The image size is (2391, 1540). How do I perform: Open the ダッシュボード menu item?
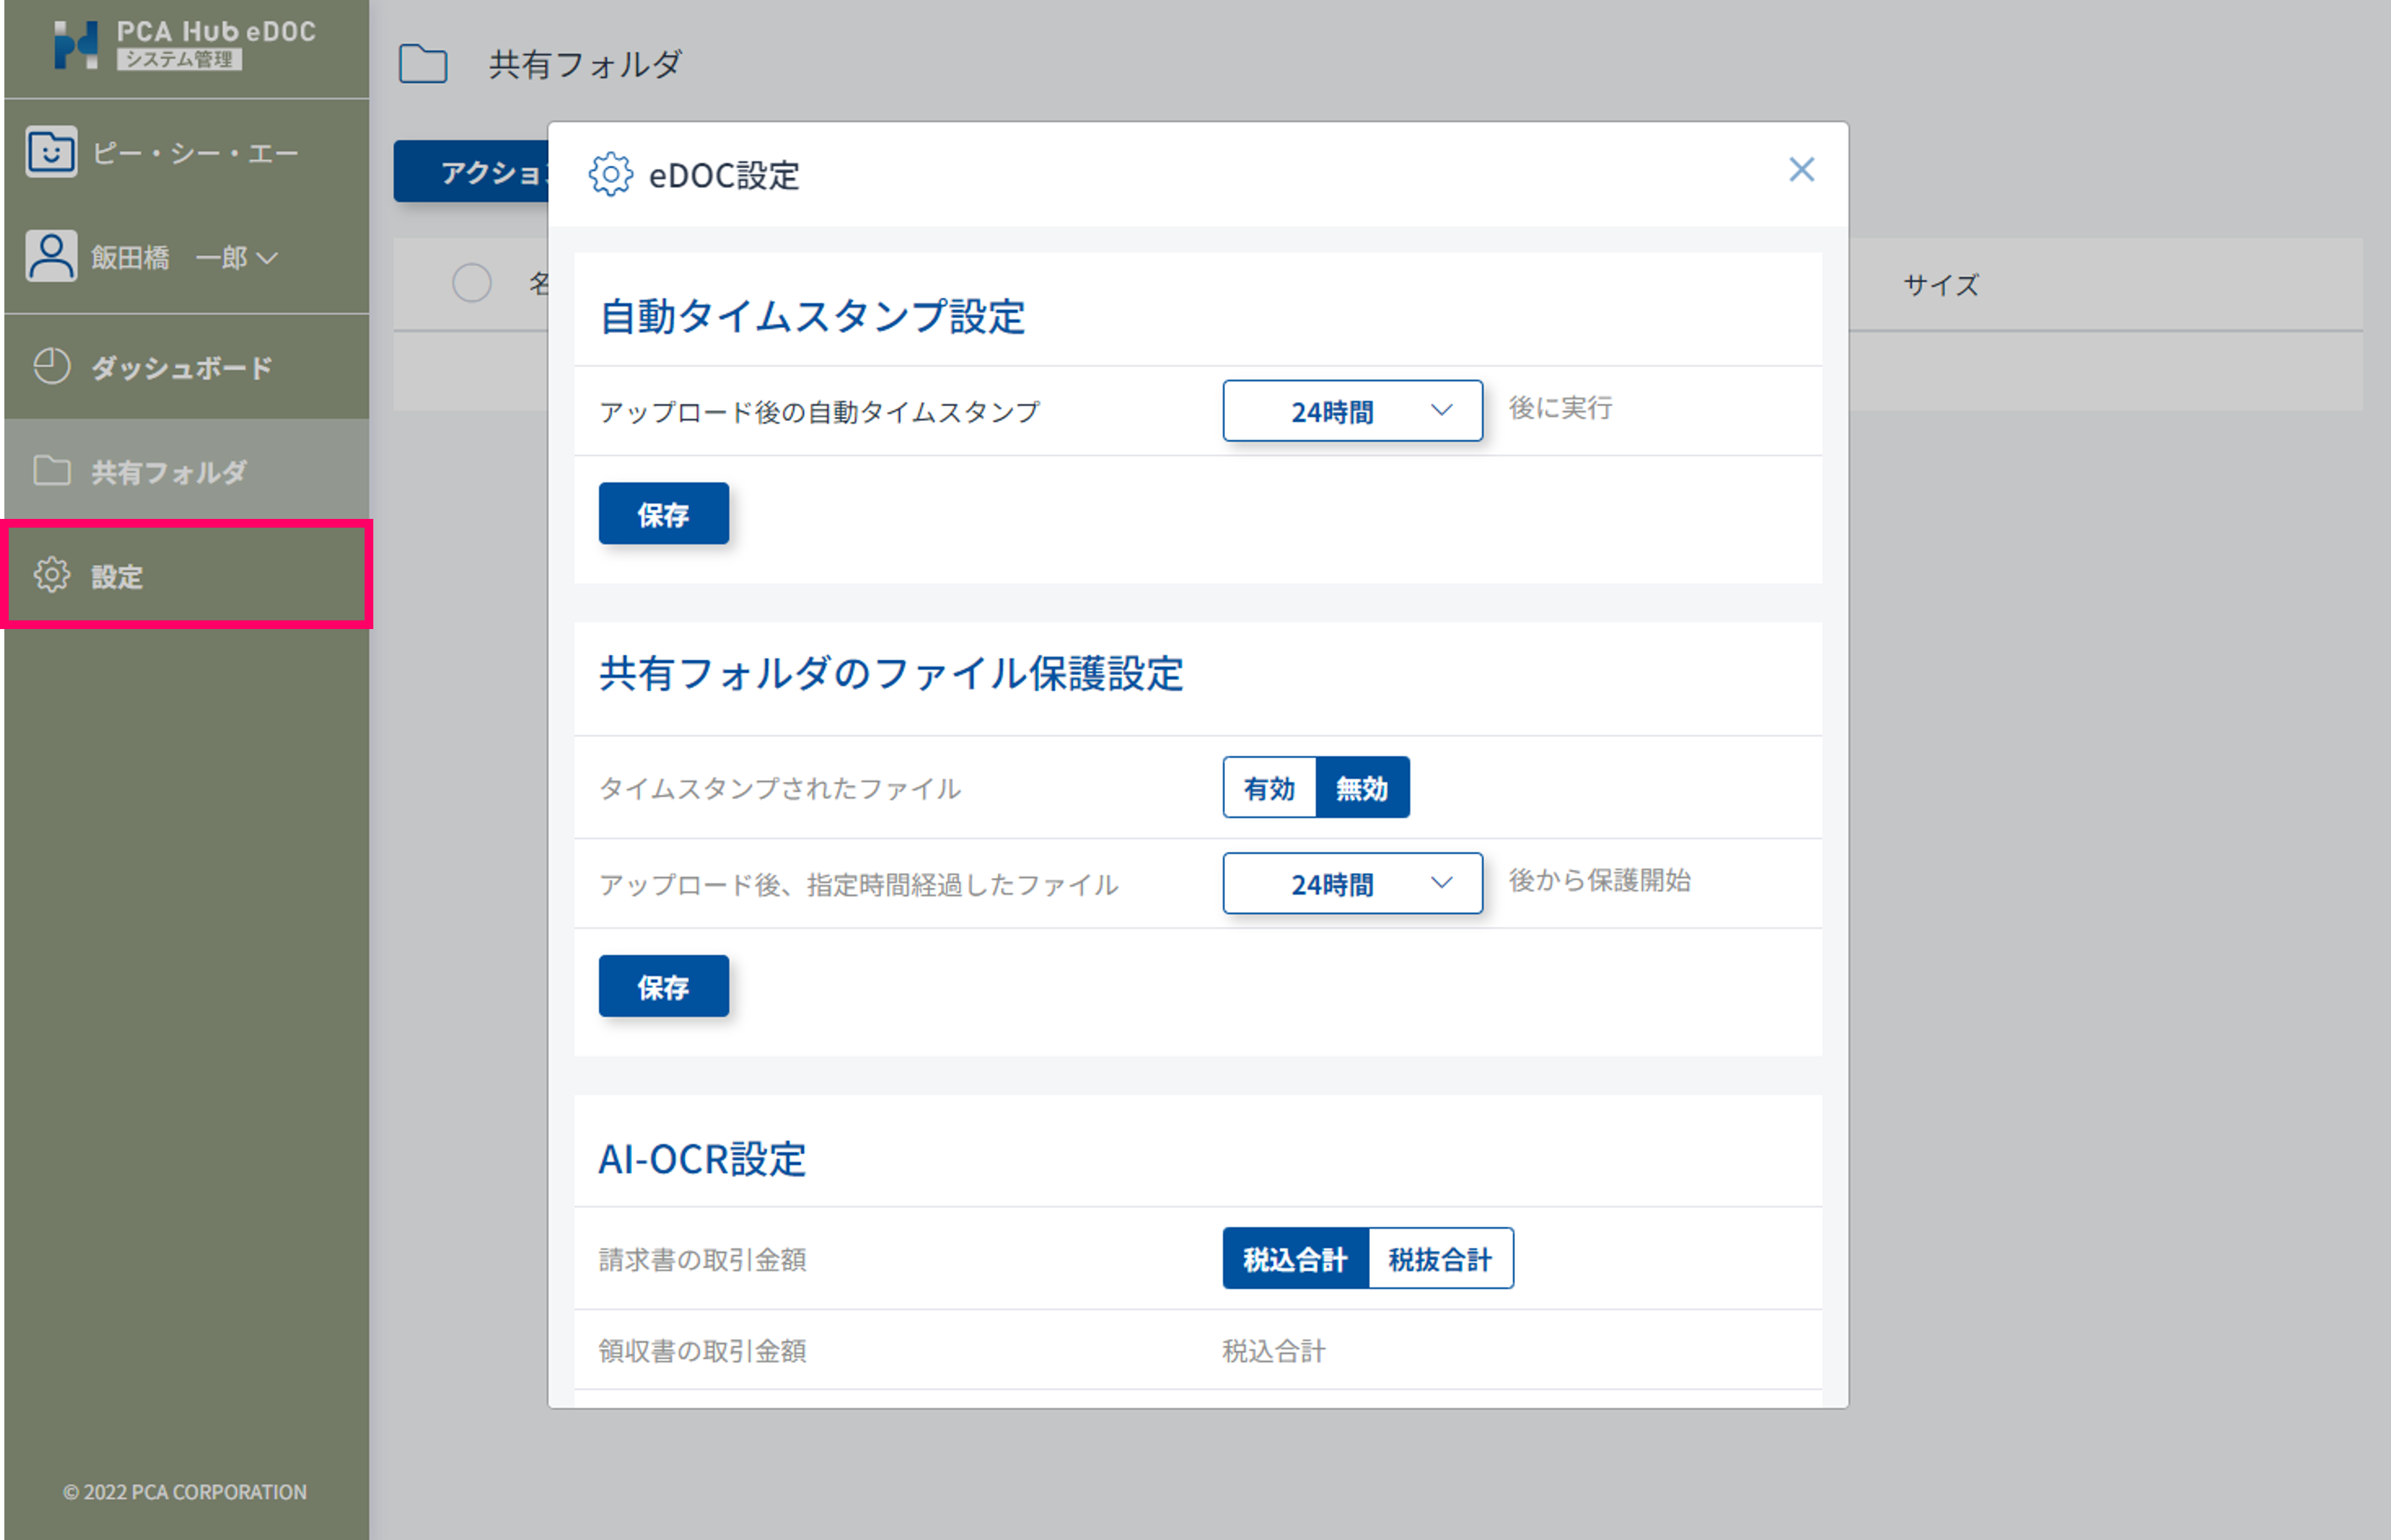point(181,368)
